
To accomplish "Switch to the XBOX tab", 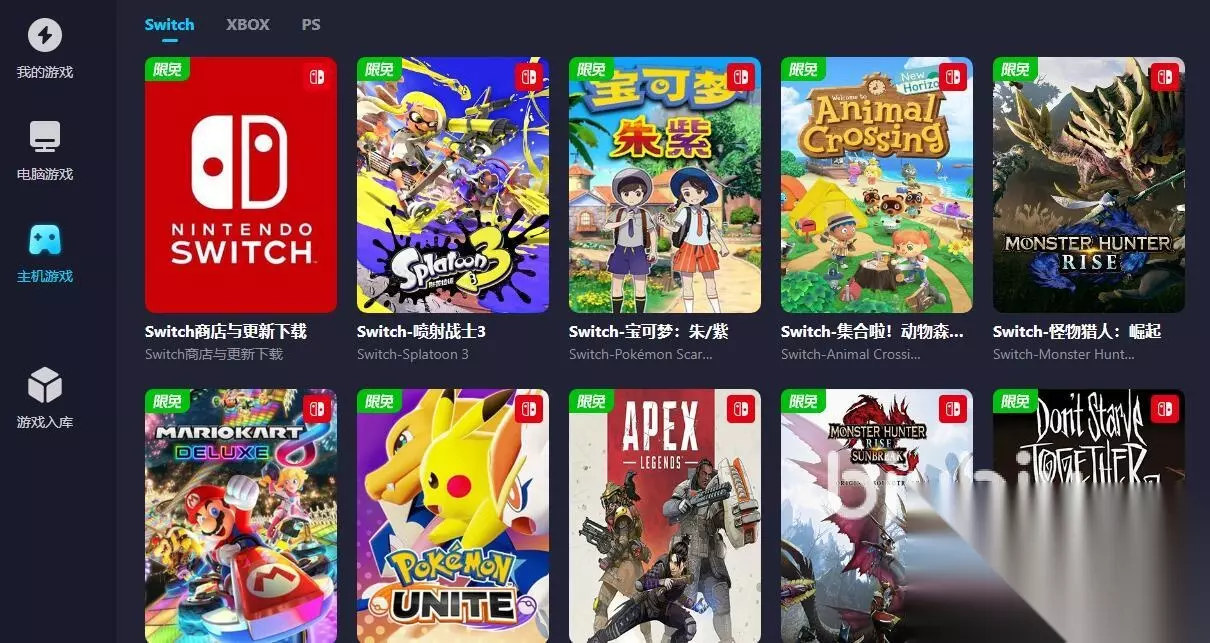I will click(248, 24).
